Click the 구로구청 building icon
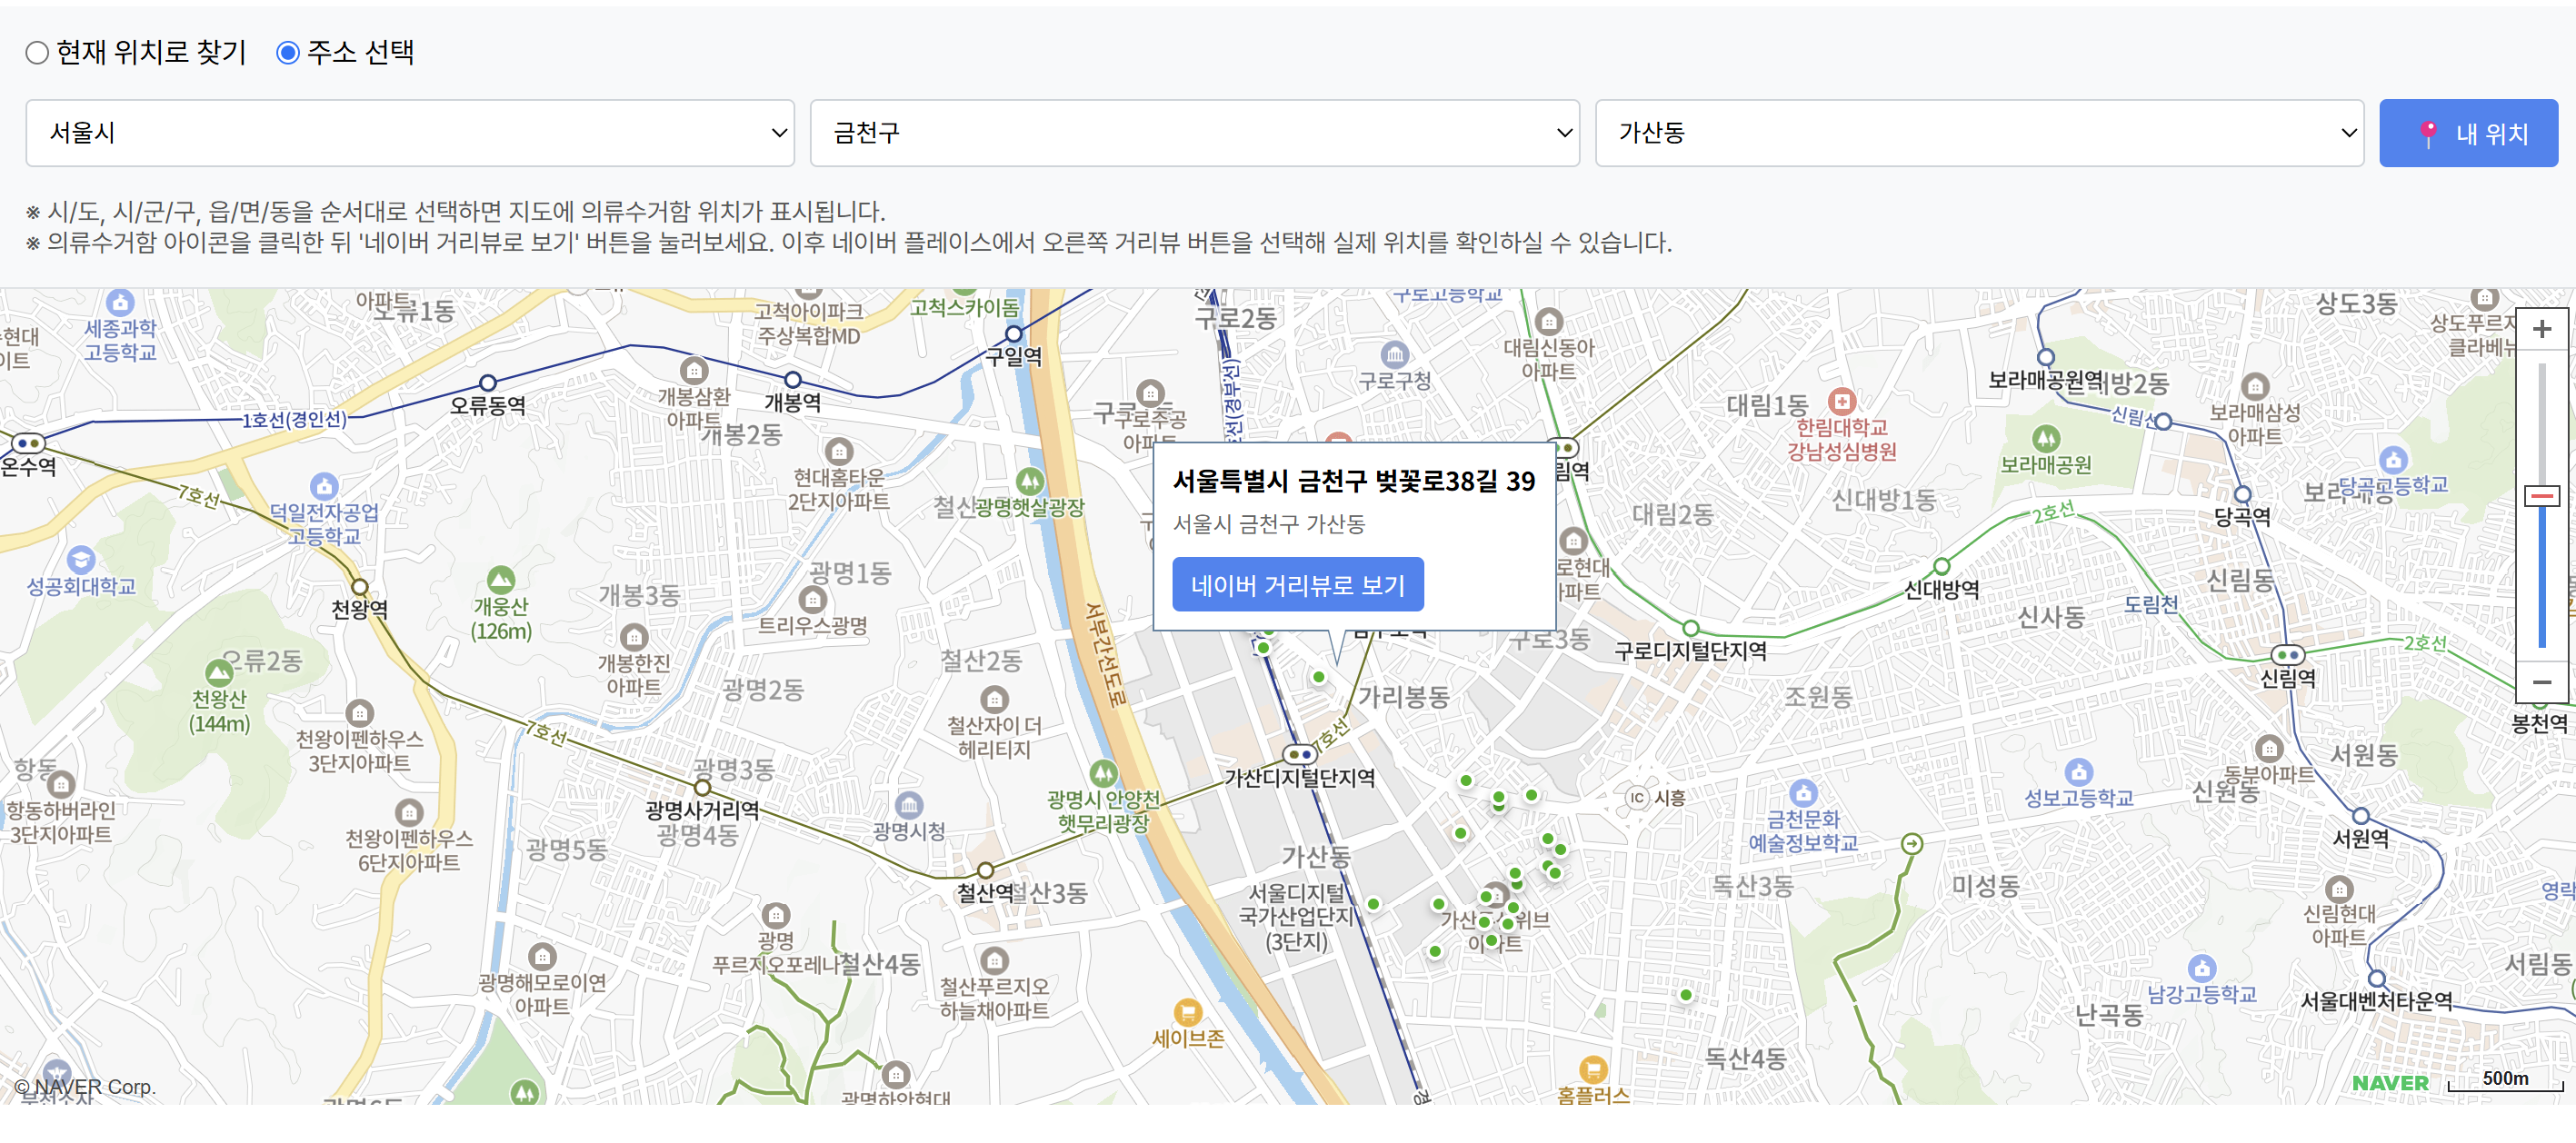The height and width of the screenshot is (1143, 2576). pyautogui.click(x=1395, y=354)
